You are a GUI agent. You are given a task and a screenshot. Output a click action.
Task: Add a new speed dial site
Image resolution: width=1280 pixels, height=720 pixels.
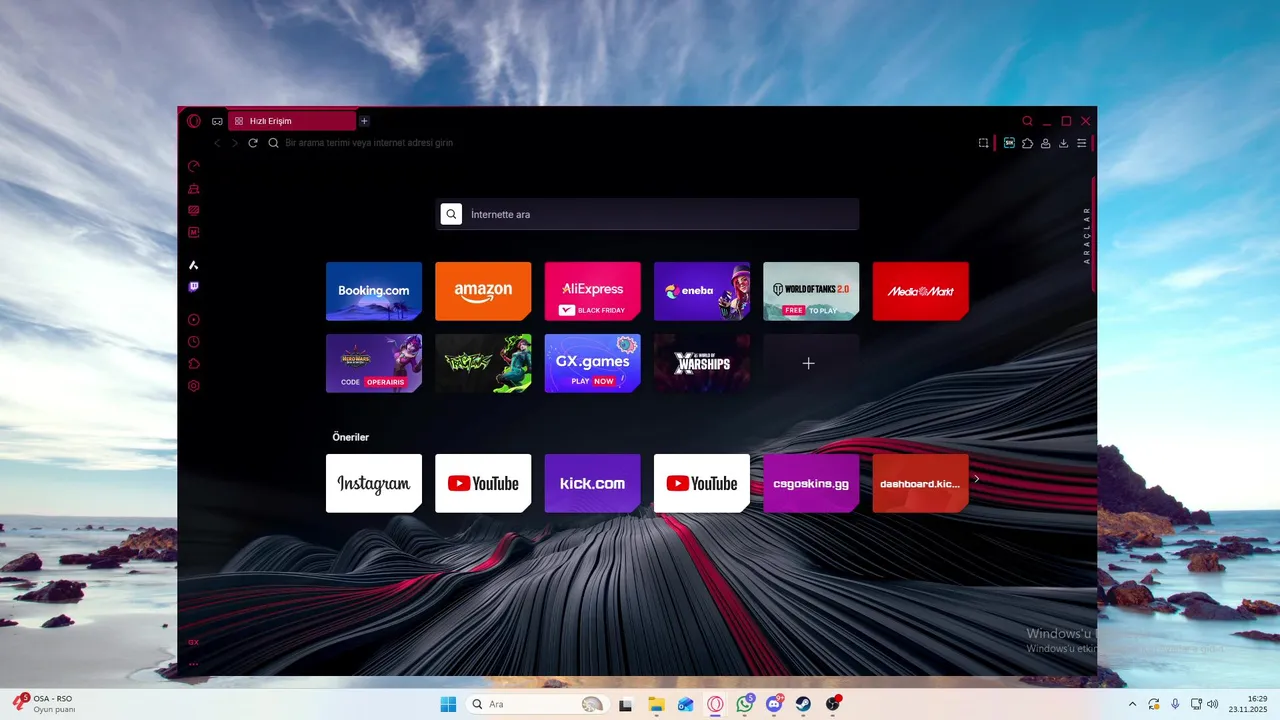coord(811,363)
